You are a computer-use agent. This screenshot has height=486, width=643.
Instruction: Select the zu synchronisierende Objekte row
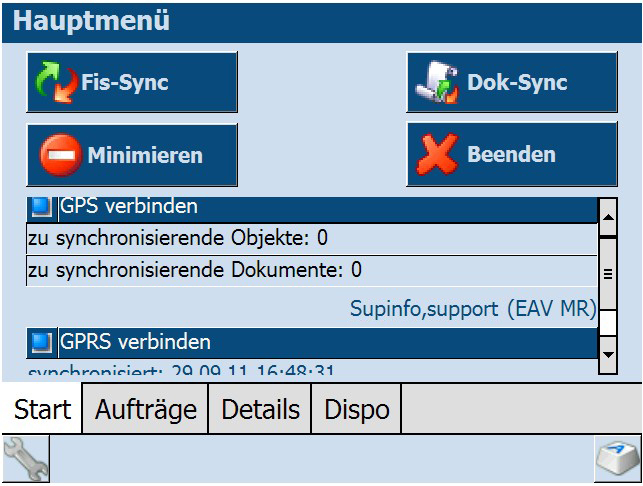coord(312,239)
